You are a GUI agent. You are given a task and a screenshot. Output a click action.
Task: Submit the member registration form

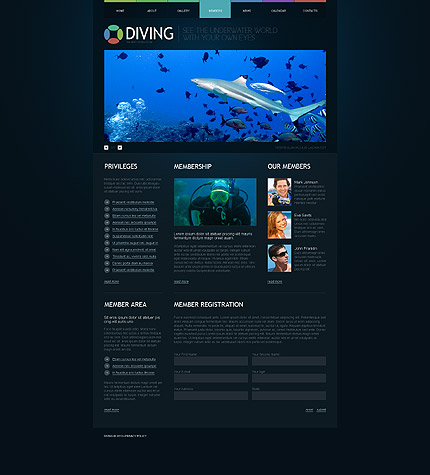[321, 410]
